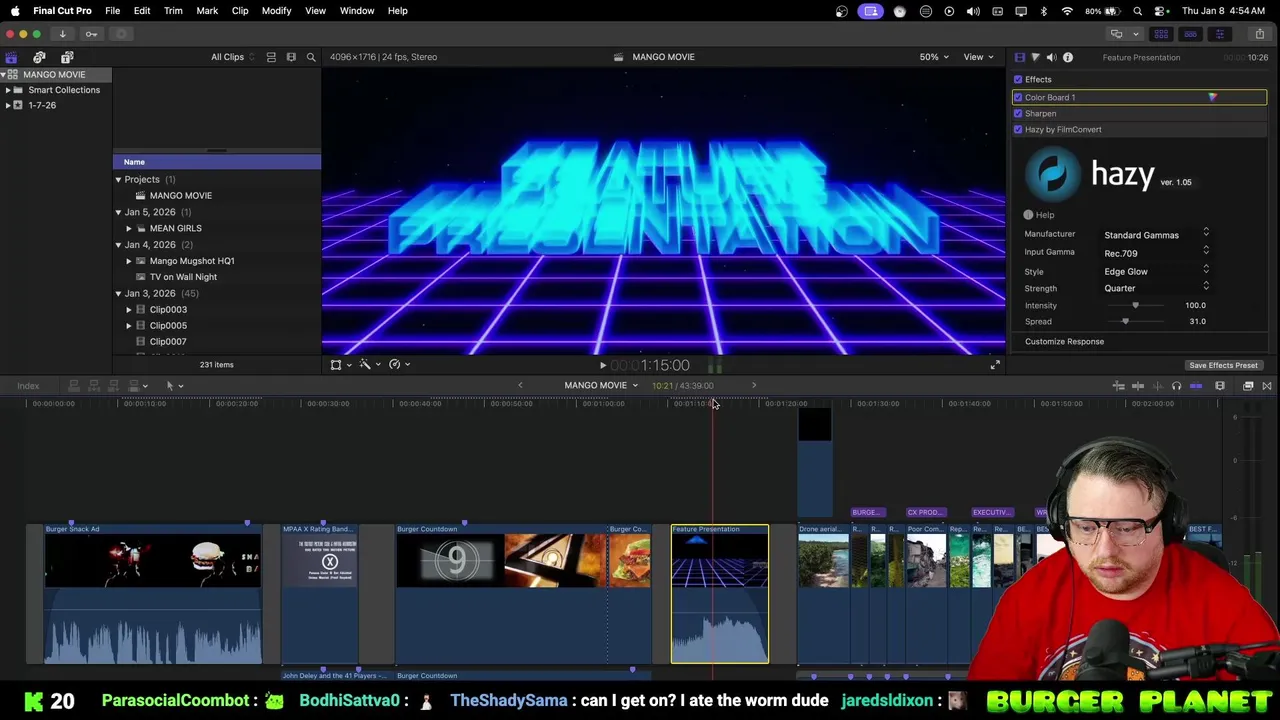Viewport: 1280px width, 720px height.
Task: Open the Modify menu
Action: click(x=276, y=11)
